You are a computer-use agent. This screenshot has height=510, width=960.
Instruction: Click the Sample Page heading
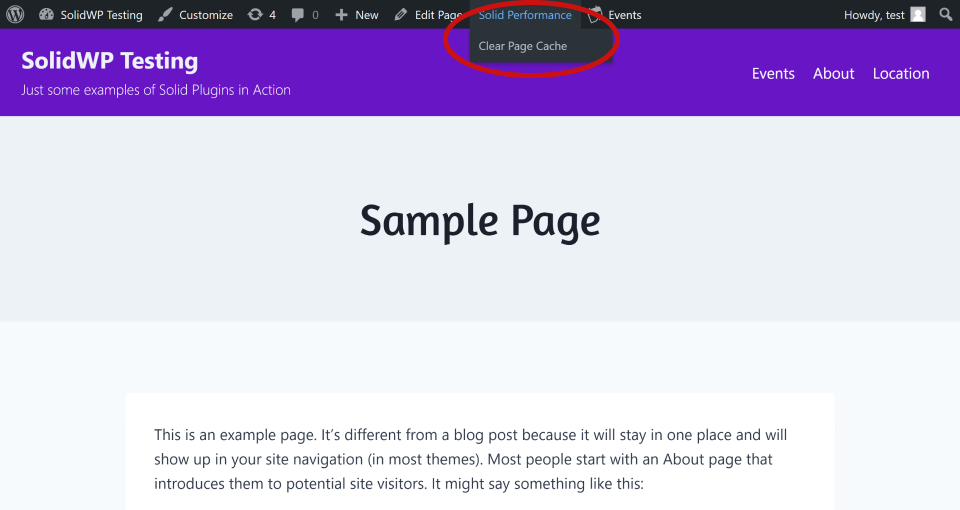(x=480, y=220)
